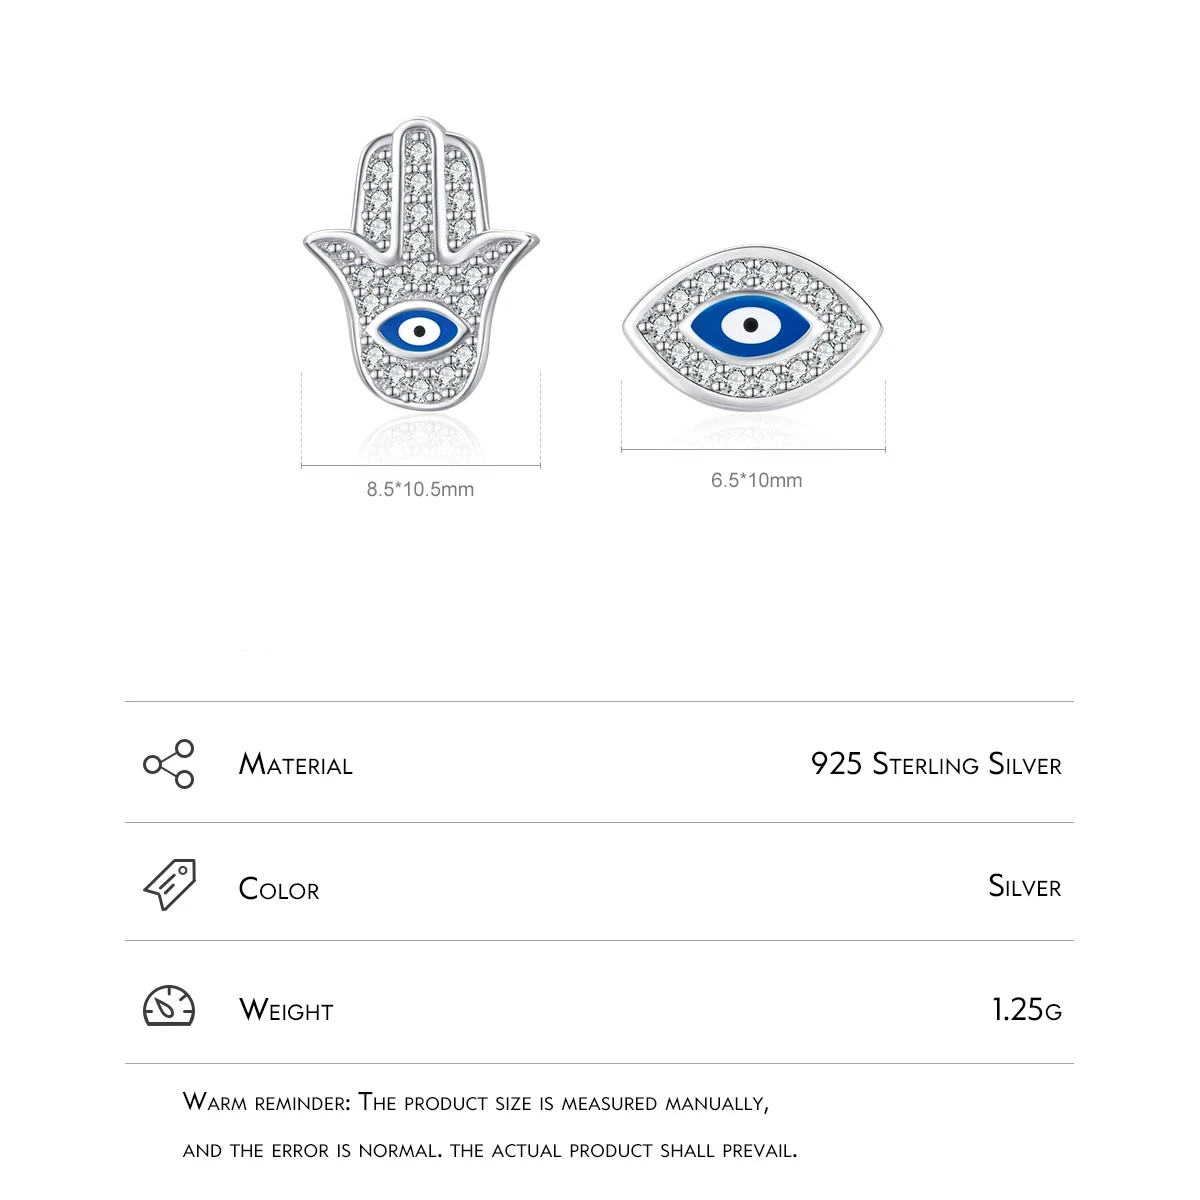1200x1200 pixels.
Task: Click the Weight label
Action: (x=286, y=1010)
